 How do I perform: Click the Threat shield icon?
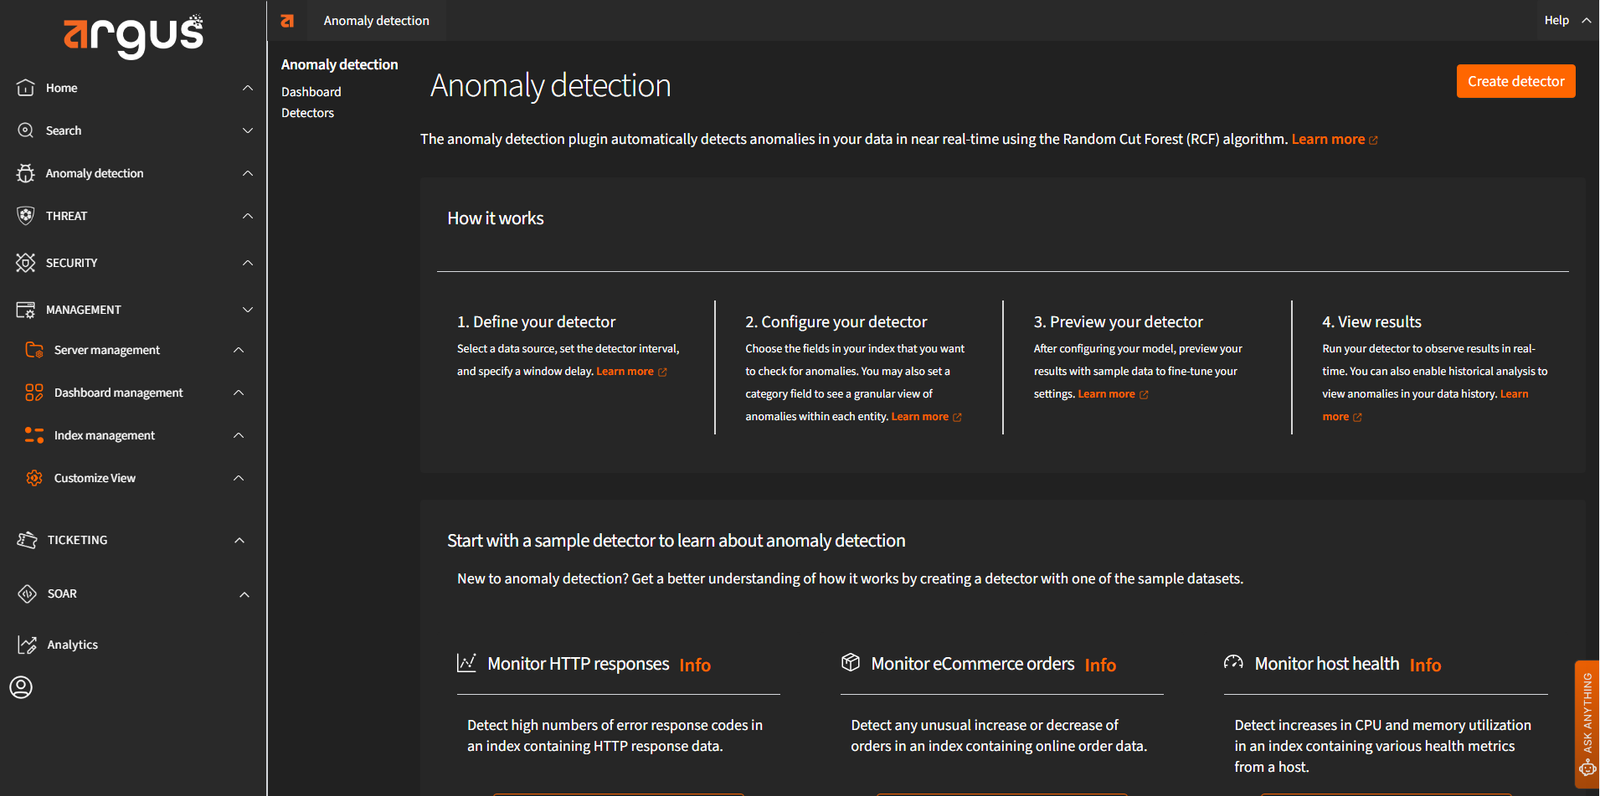point(26,216)
